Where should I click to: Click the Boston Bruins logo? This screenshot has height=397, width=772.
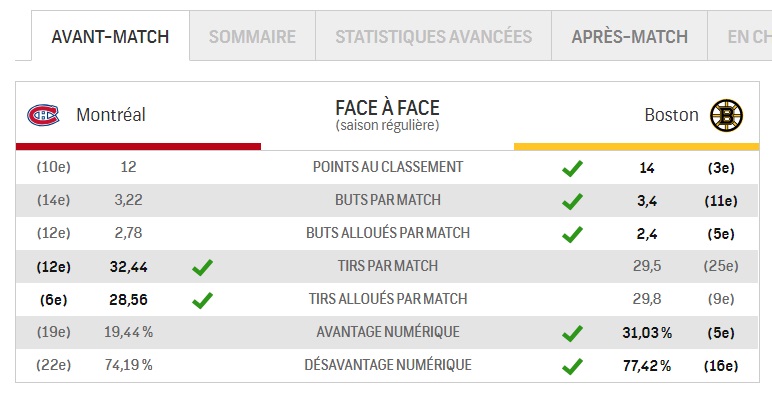click(x=726, y=115)
